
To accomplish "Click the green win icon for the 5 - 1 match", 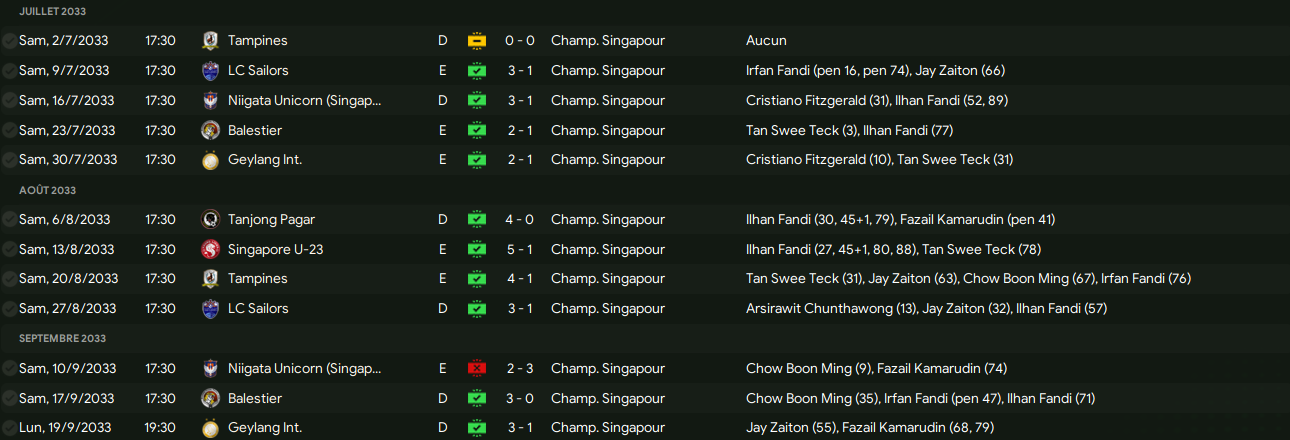I will [476, 249].
